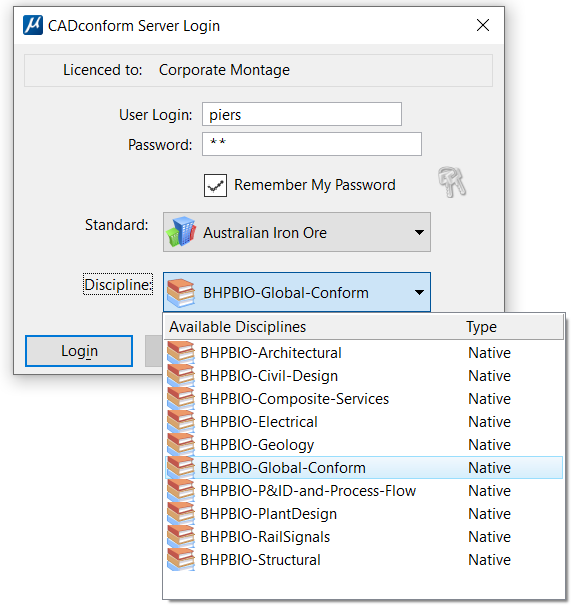
Task: Click Native type for BHPBIO-Architectural row
Action: click(489, 353)
